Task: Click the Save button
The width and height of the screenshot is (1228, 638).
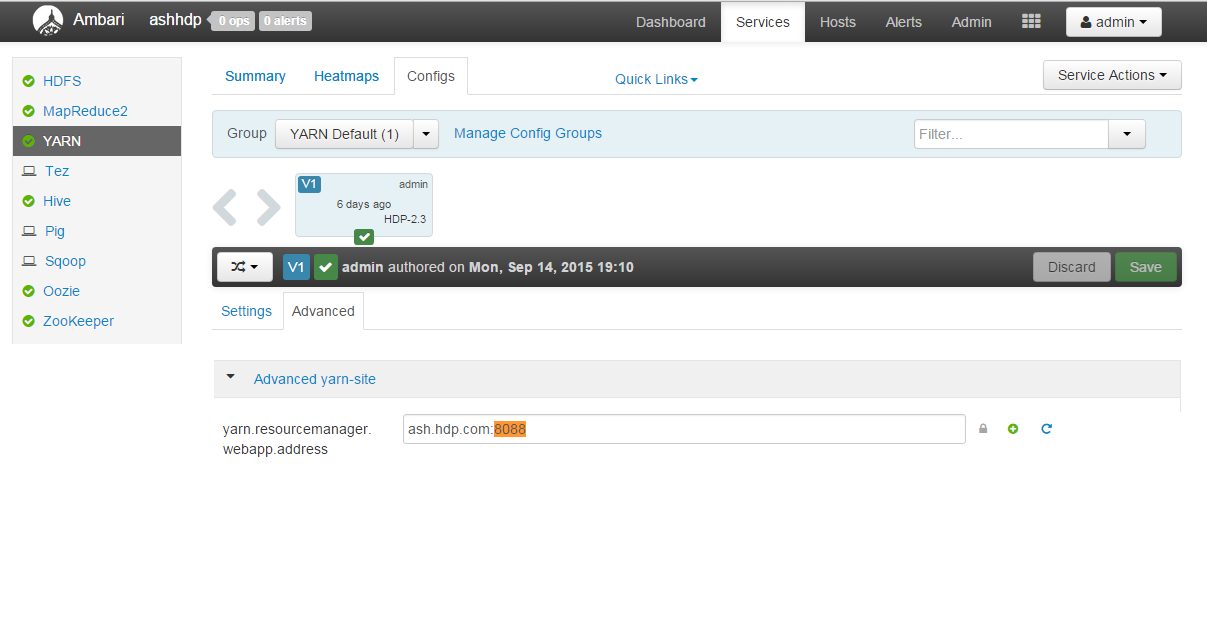Action: pos(1146,267)
